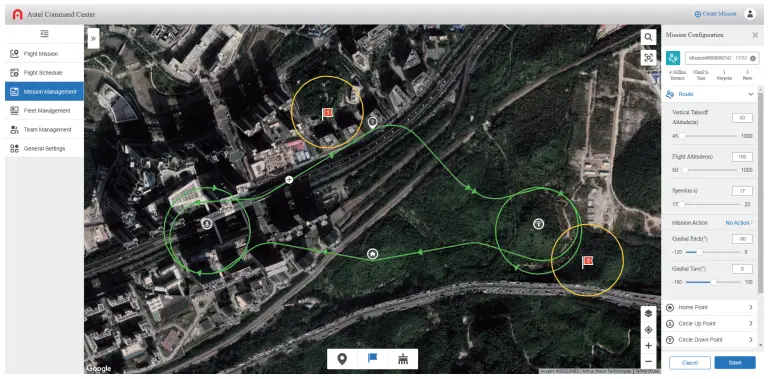This screenshot has width=768, height=379.
Task: Select Mission Management in sidebar
Action: pos(45,92)
